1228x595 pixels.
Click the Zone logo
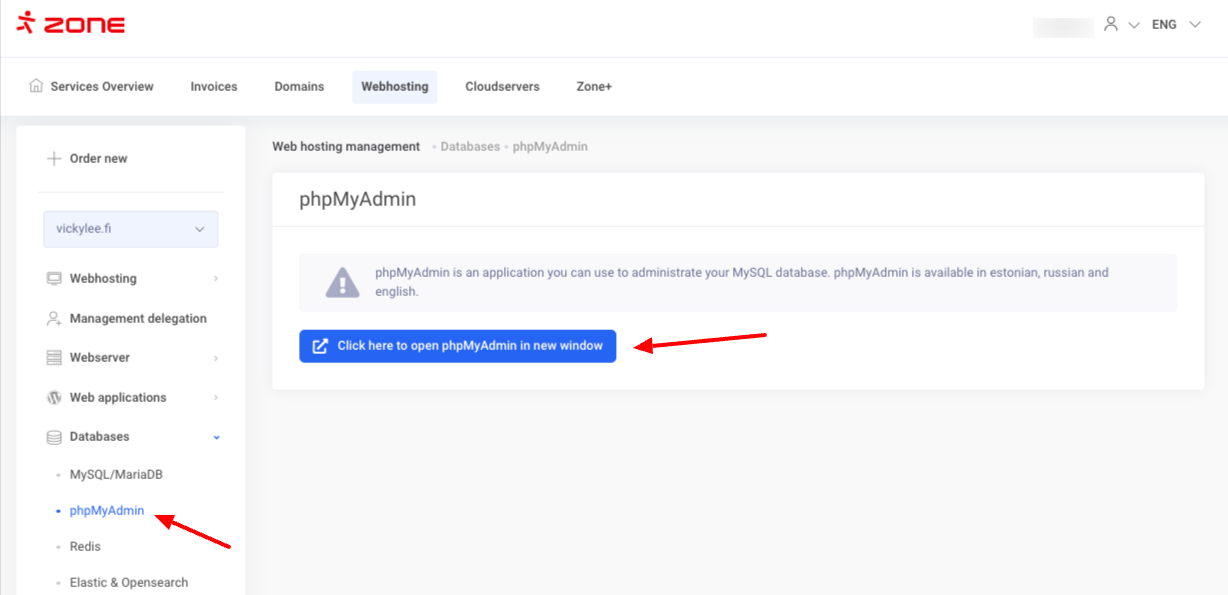pyautogui.click(x=70, y=23)
